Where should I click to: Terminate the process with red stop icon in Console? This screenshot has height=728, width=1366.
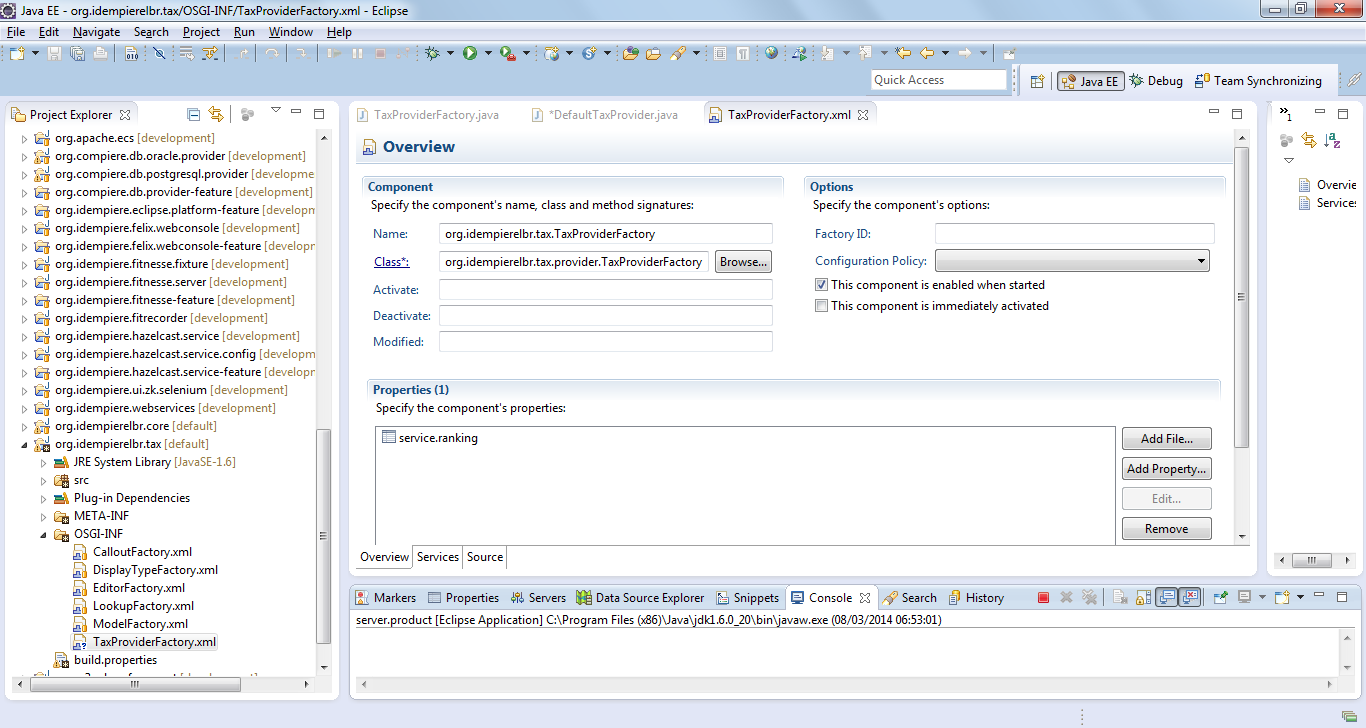[1043, 598]
